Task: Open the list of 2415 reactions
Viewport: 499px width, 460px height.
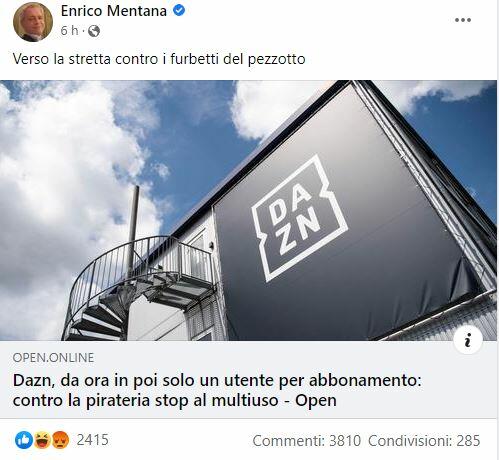Action: pos(93,440)
